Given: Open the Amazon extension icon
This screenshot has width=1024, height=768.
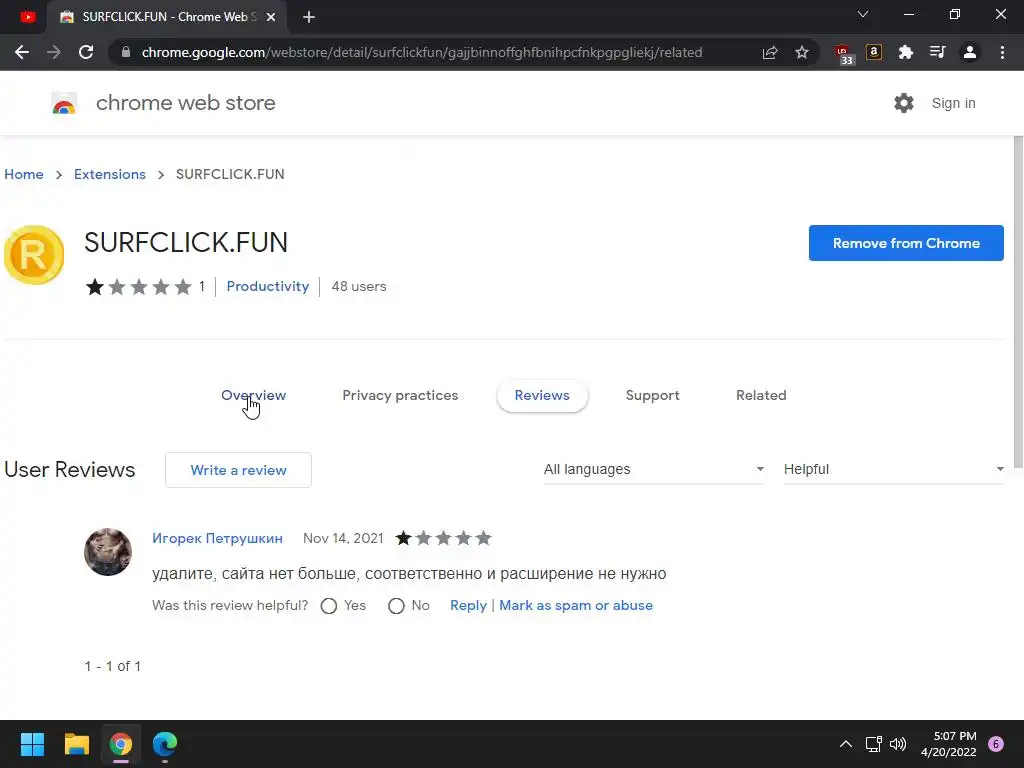Looking at the screenshot, I should 874,52.
